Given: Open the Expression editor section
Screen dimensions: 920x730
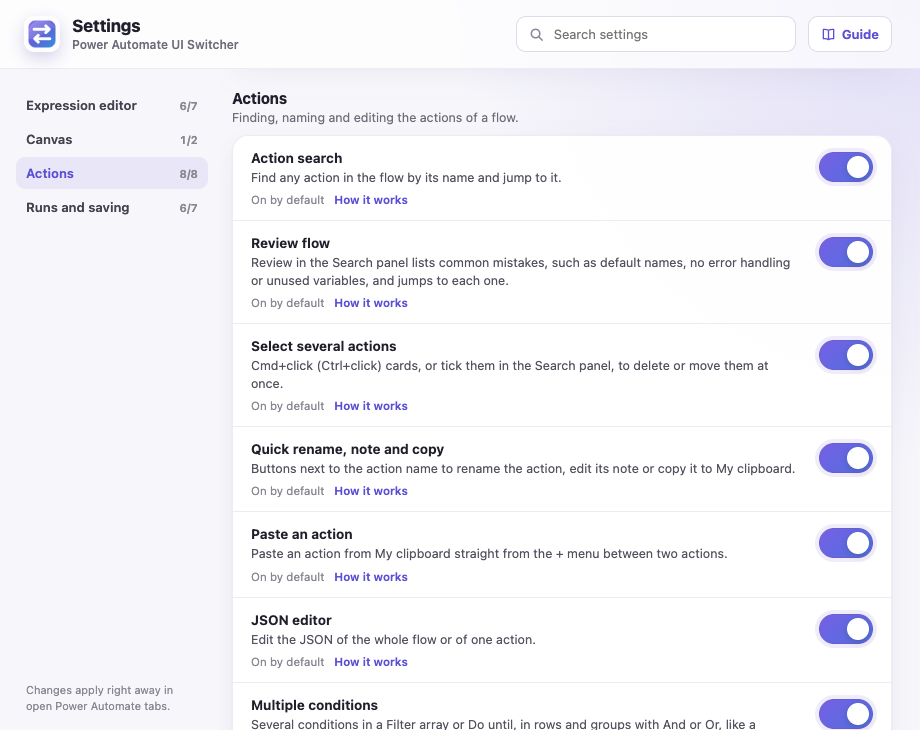Looking at the screenshot, I should pos(111,106).
